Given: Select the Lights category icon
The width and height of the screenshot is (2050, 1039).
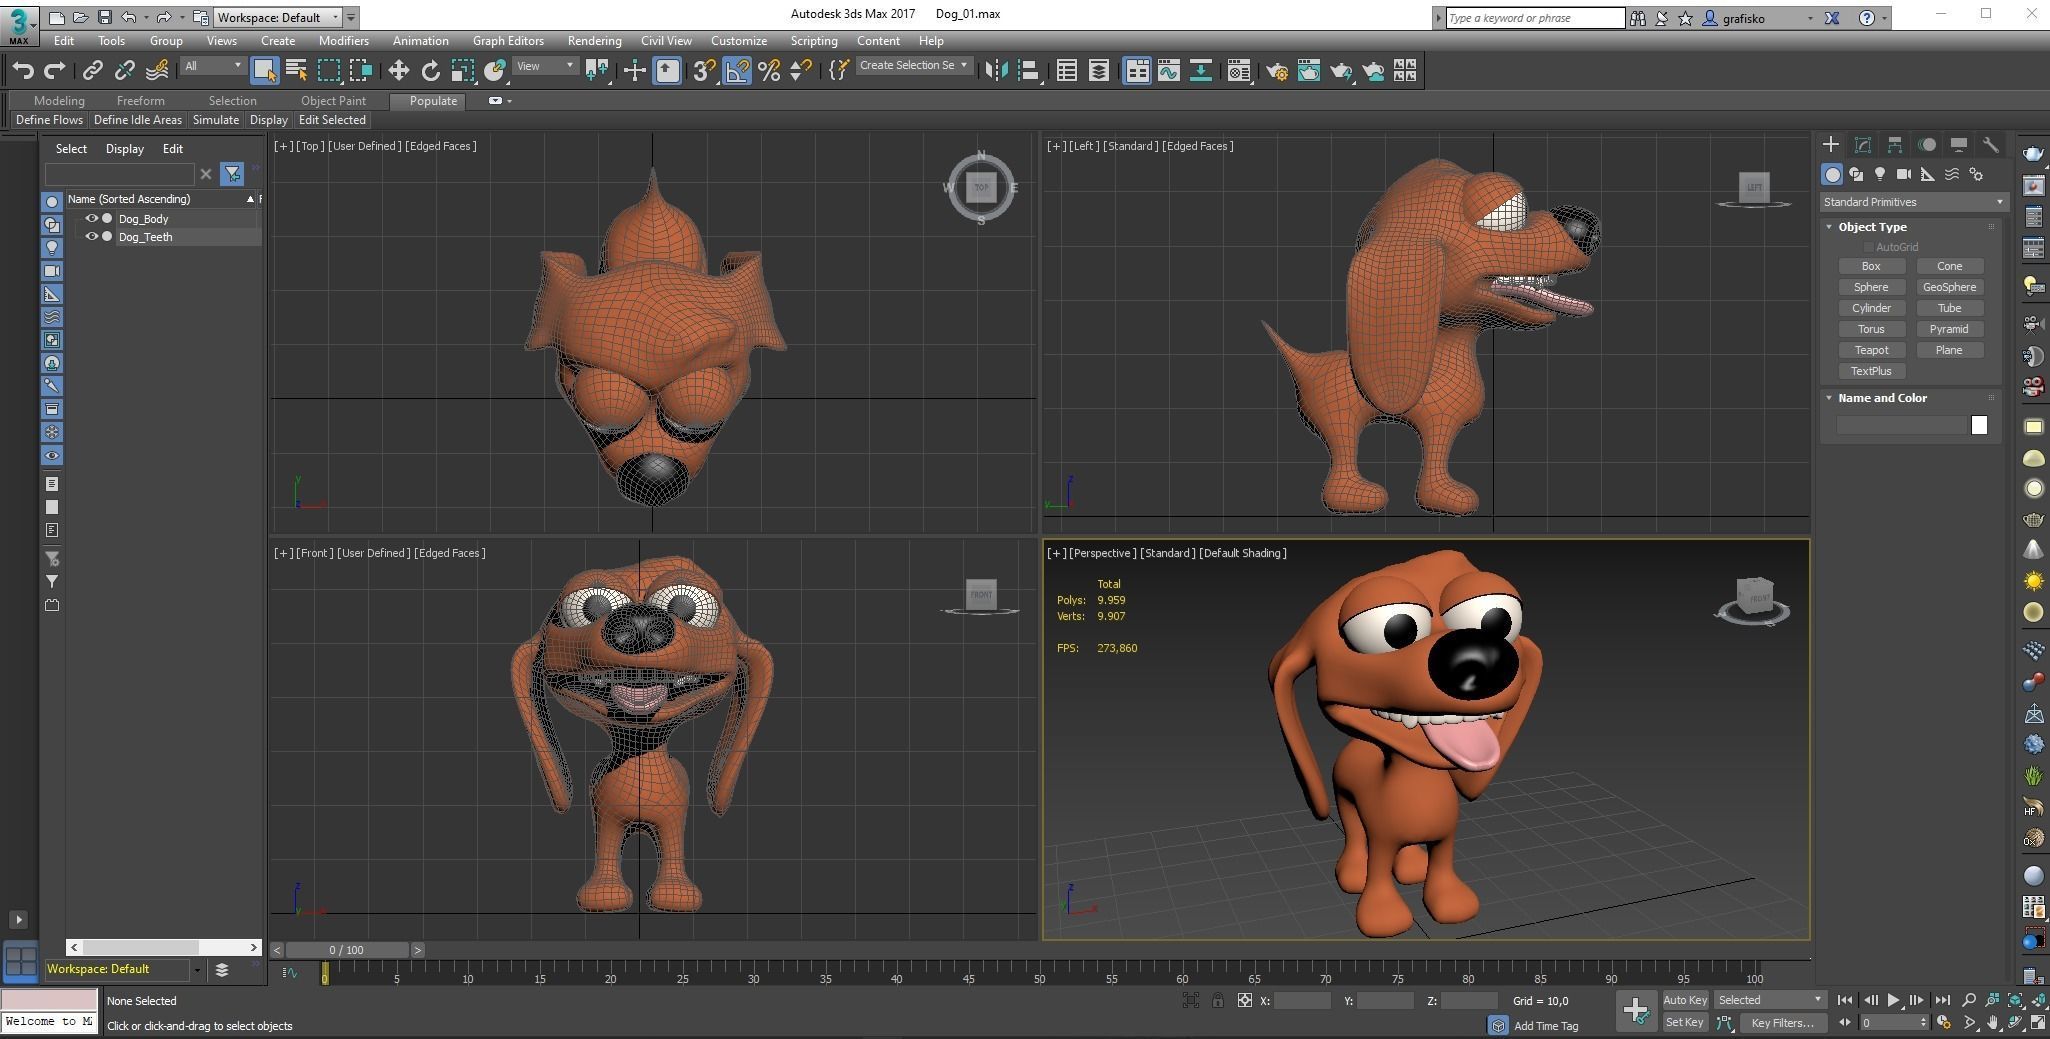Looking at the screenshot, I should [1880, 174].
